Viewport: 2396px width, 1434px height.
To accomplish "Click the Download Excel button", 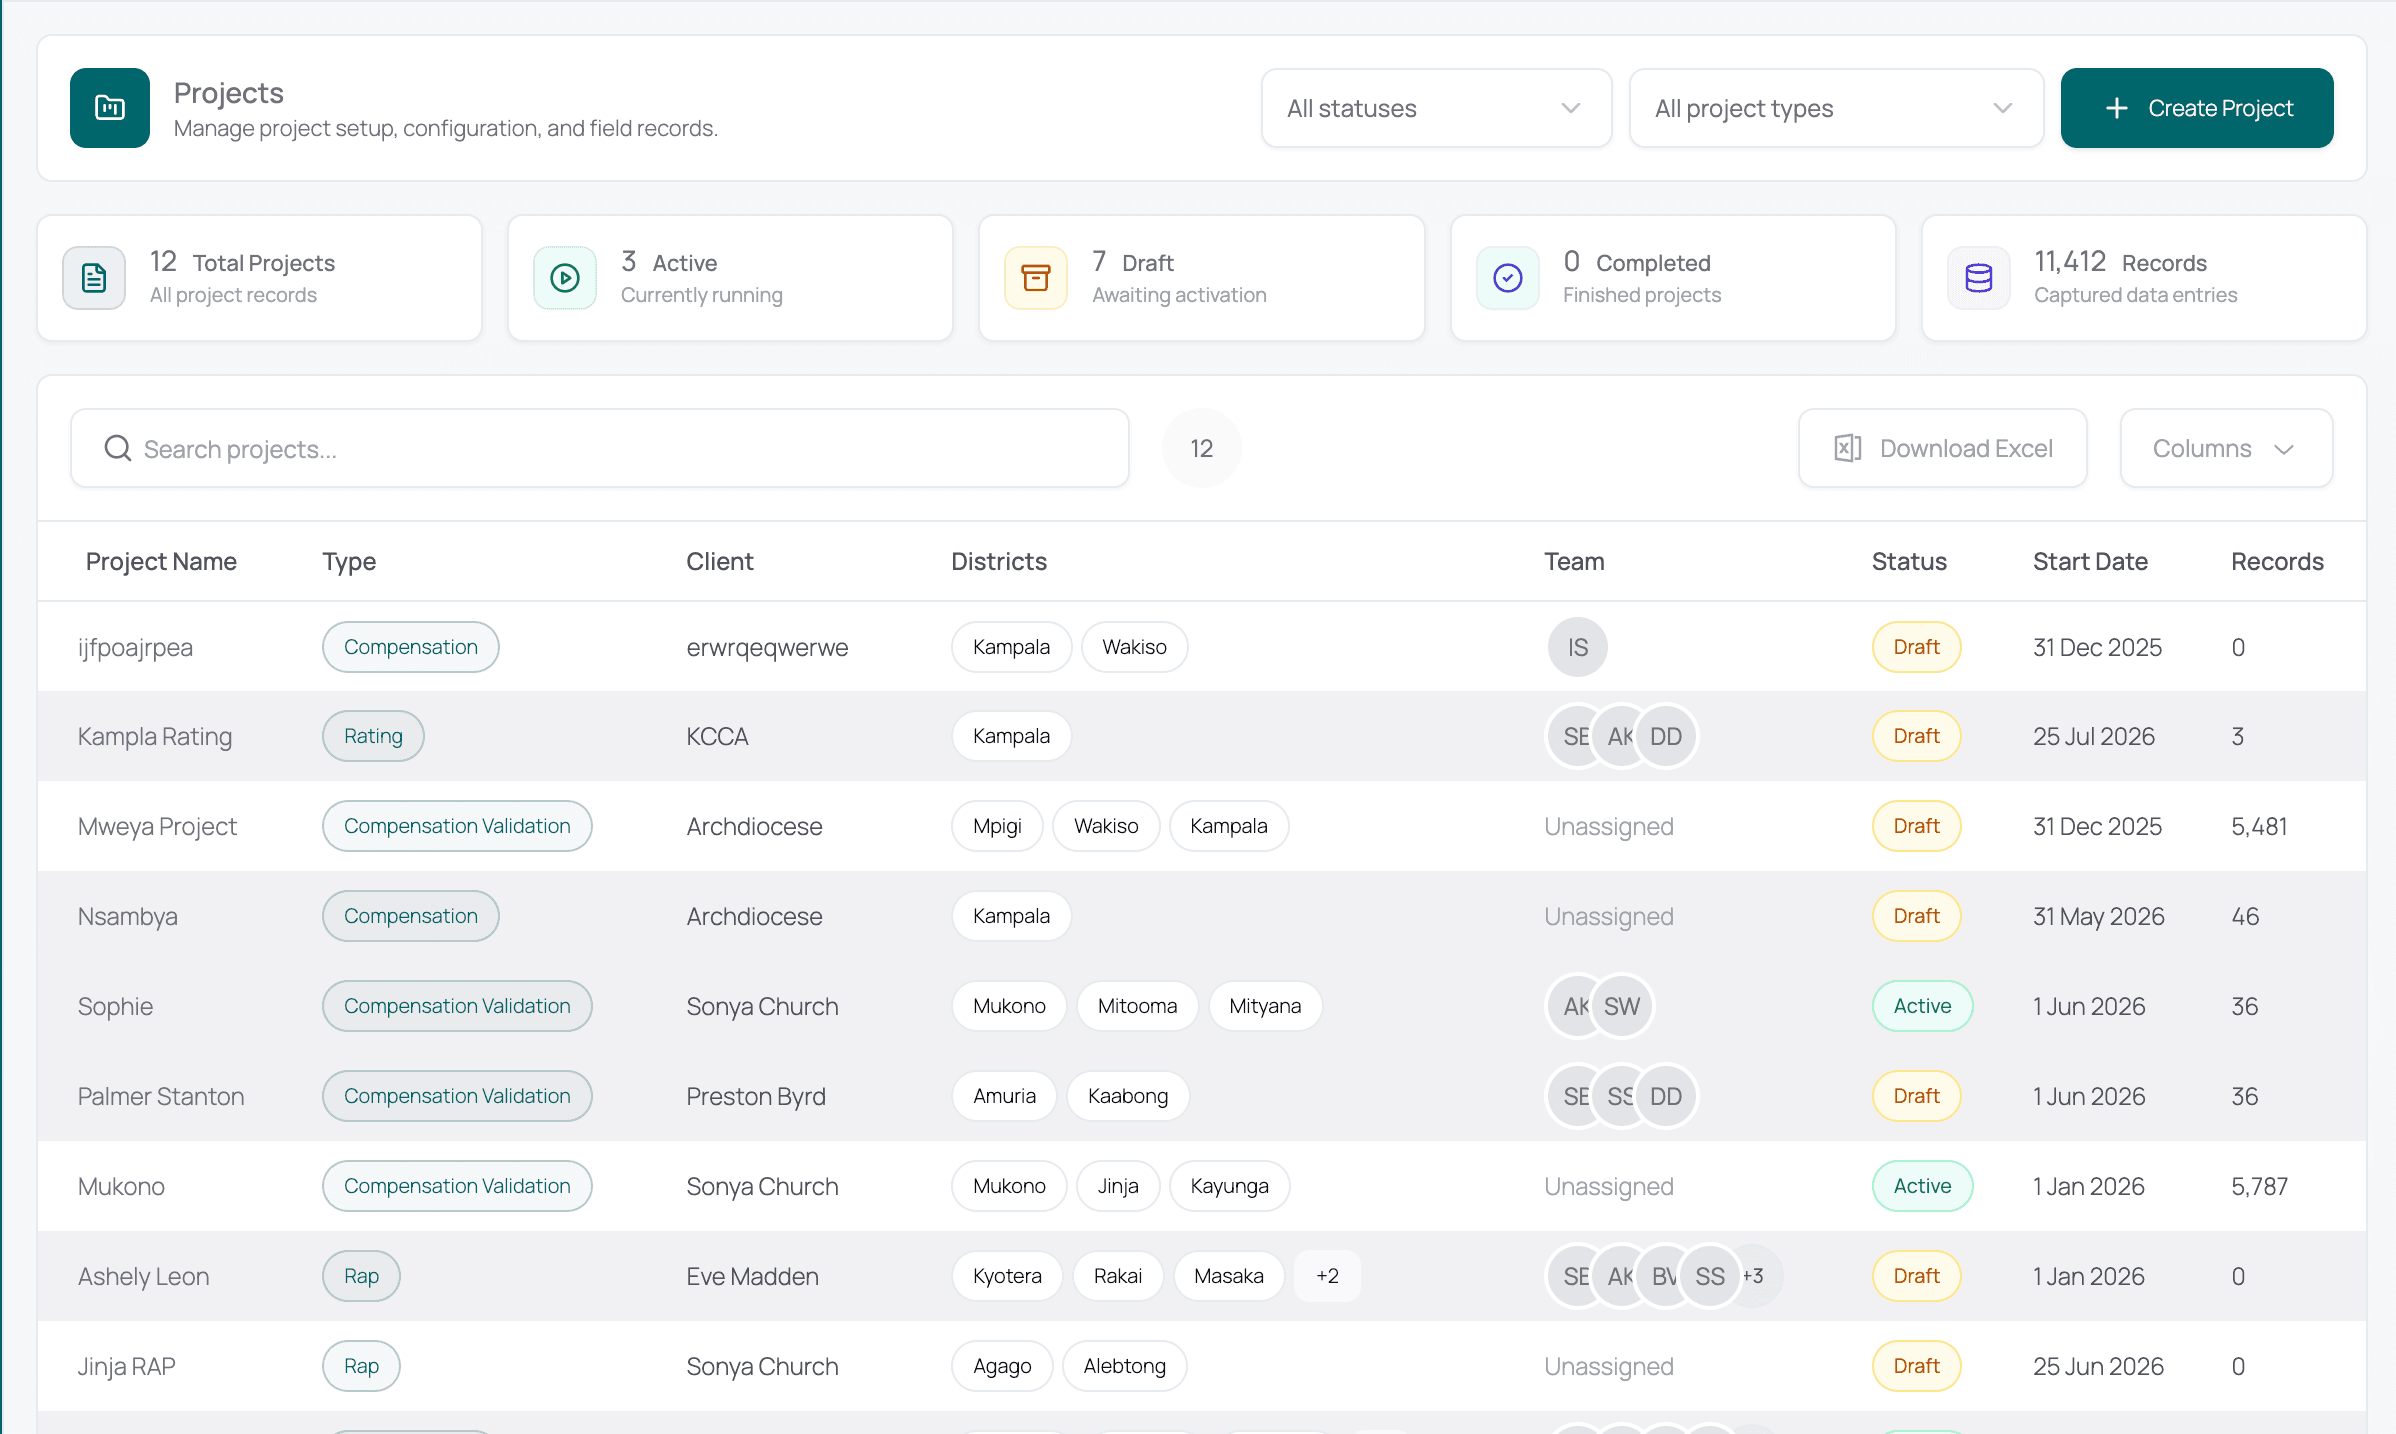I will tap(1942, 448).
